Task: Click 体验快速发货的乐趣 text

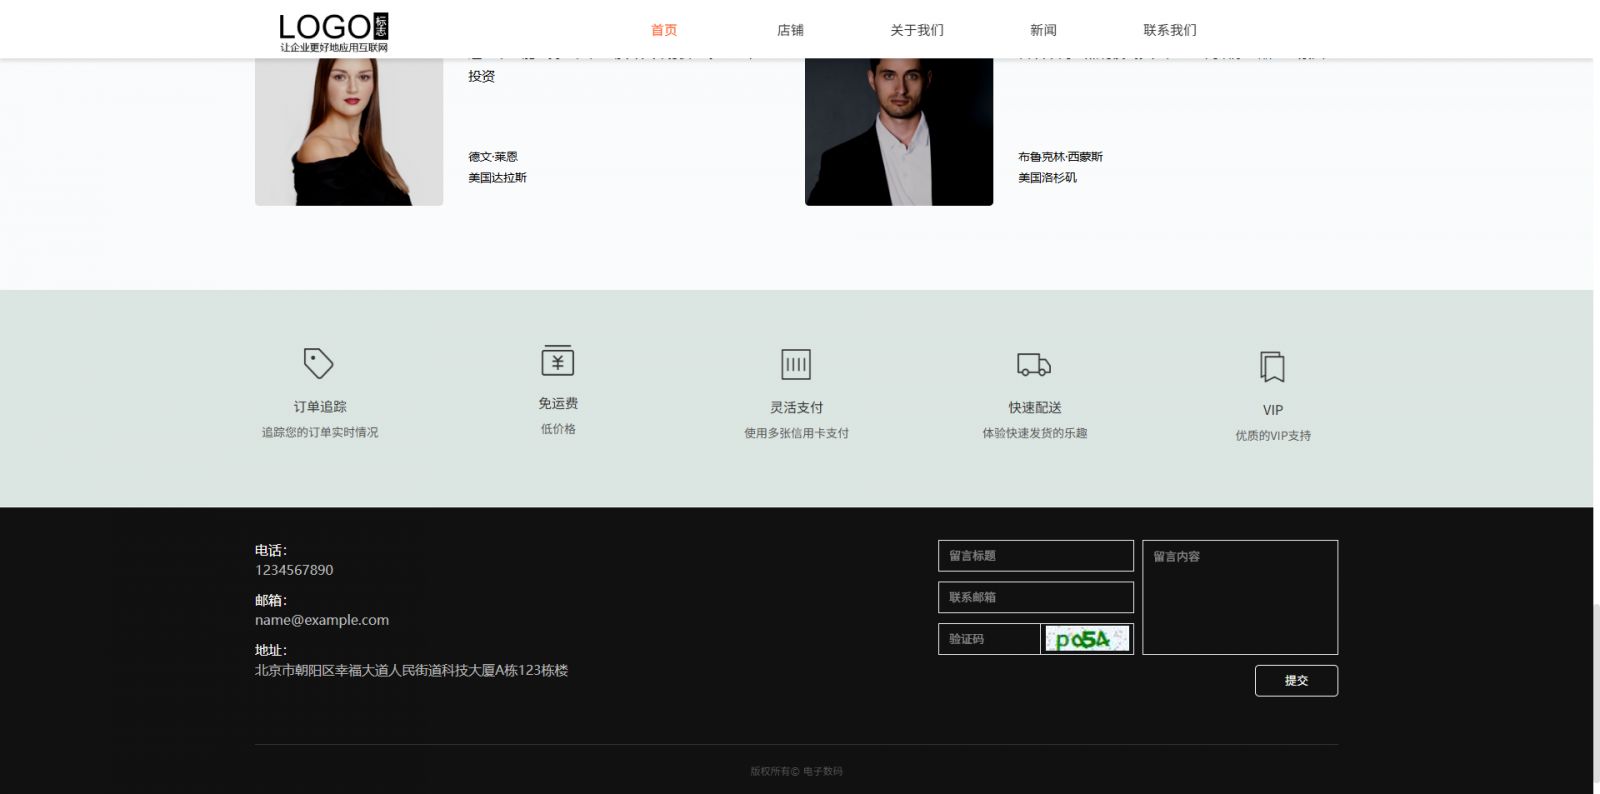Action: tap(1035, 433)
